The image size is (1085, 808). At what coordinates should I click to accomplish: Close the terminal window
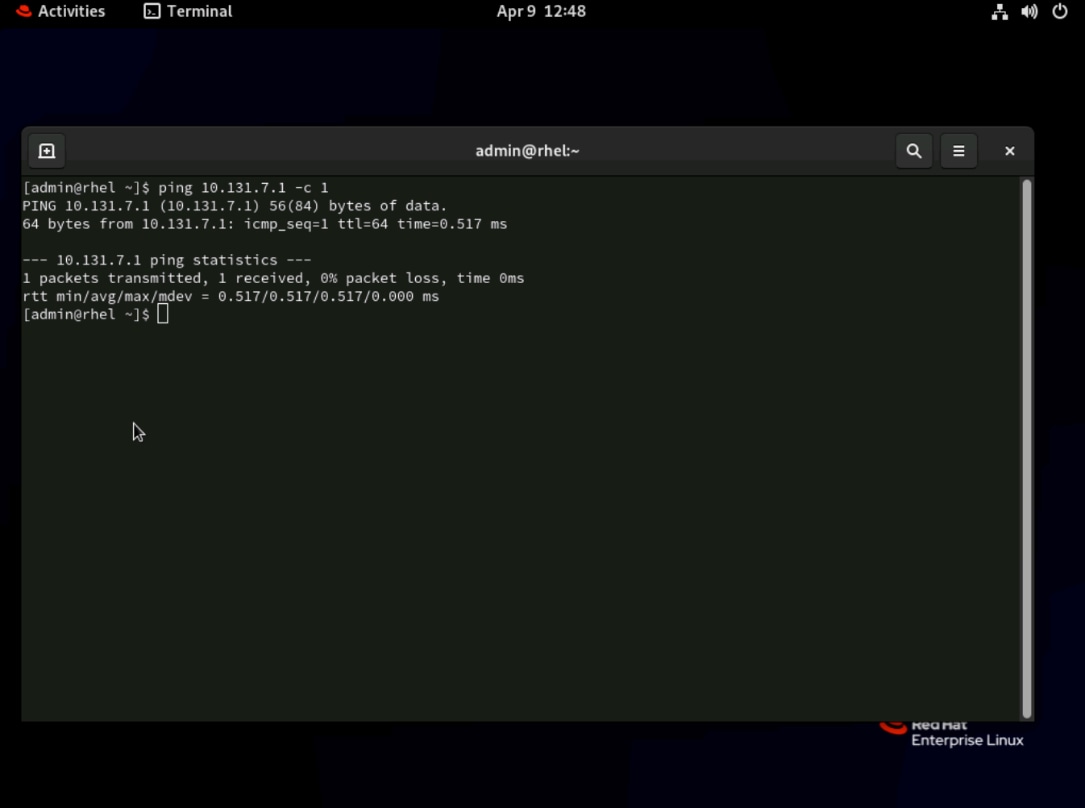pos(1010,151)
